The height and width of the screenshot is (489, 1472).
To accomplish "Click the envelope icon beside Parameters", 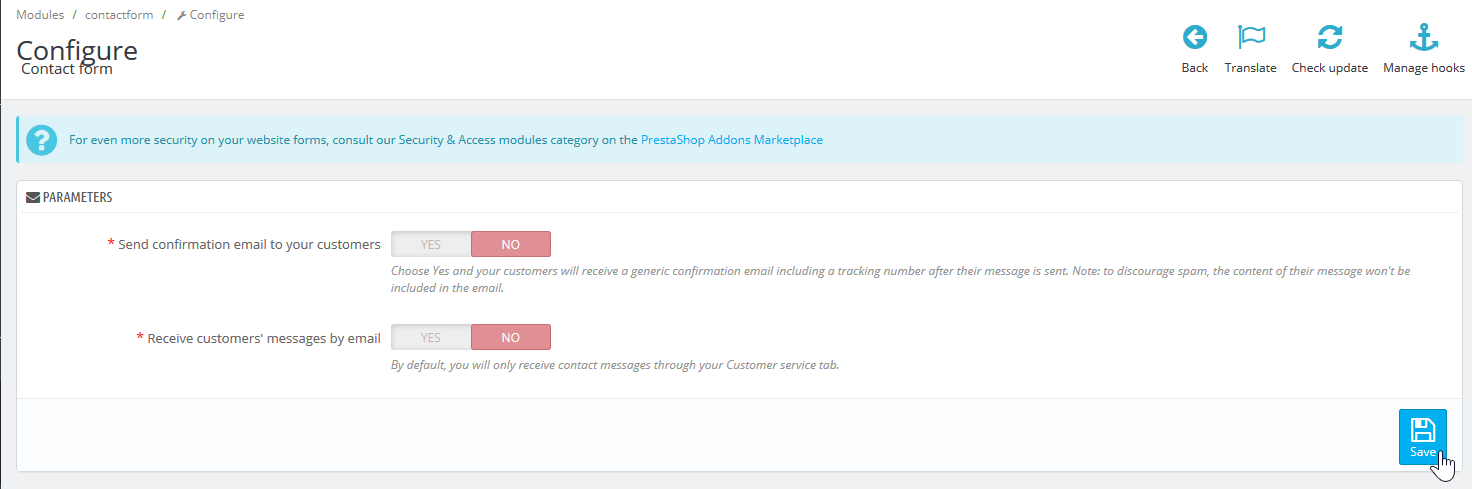I will pyautogui.click(x=33, y=197).
